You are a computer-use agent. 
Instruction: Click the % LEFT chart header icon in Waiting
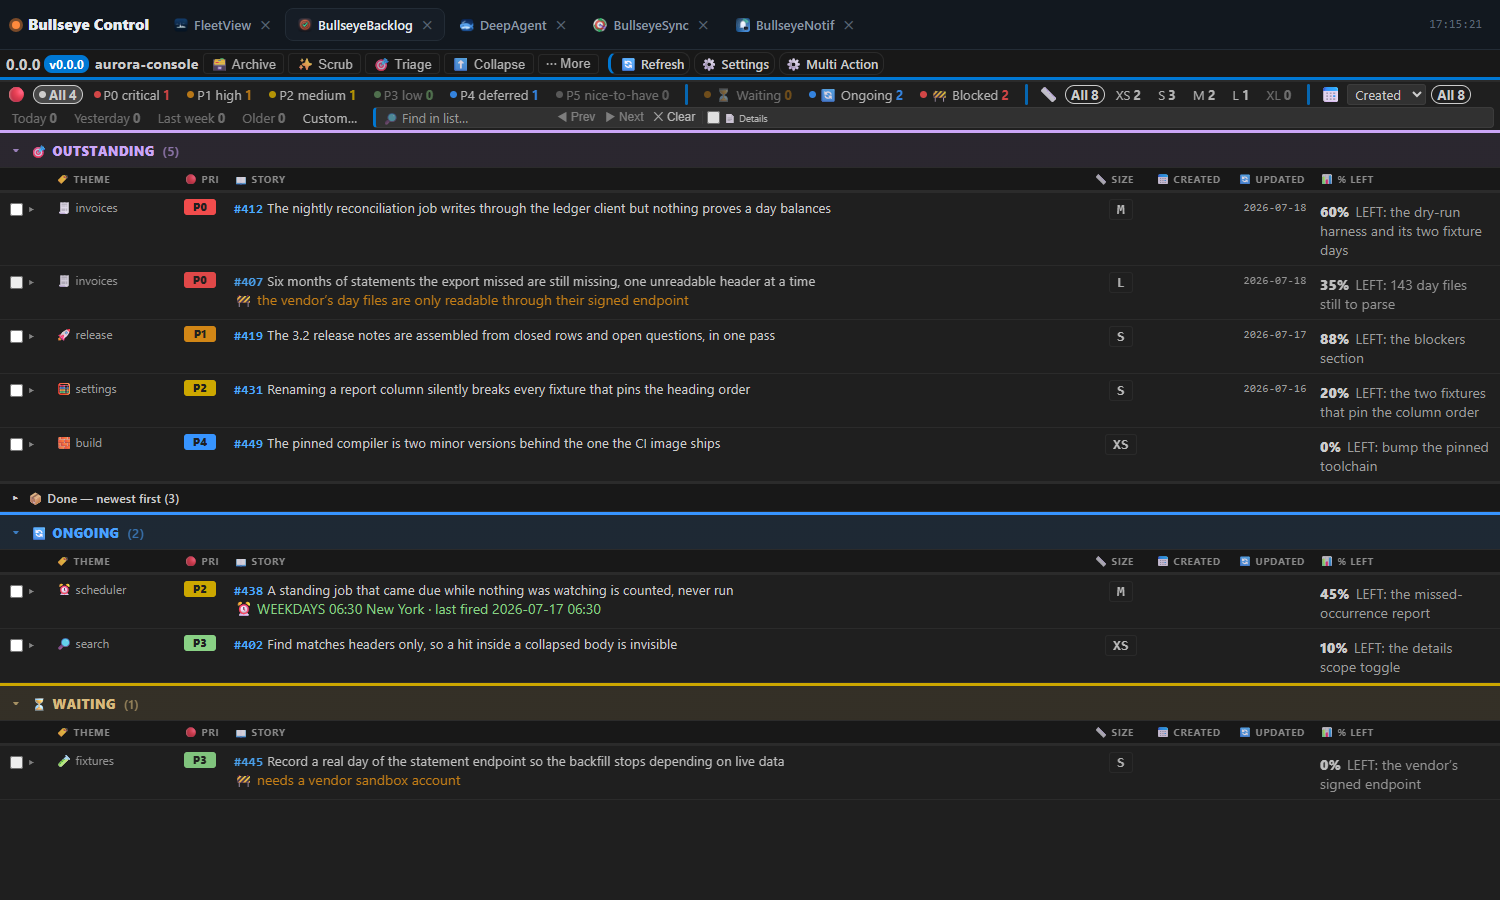1327,733
